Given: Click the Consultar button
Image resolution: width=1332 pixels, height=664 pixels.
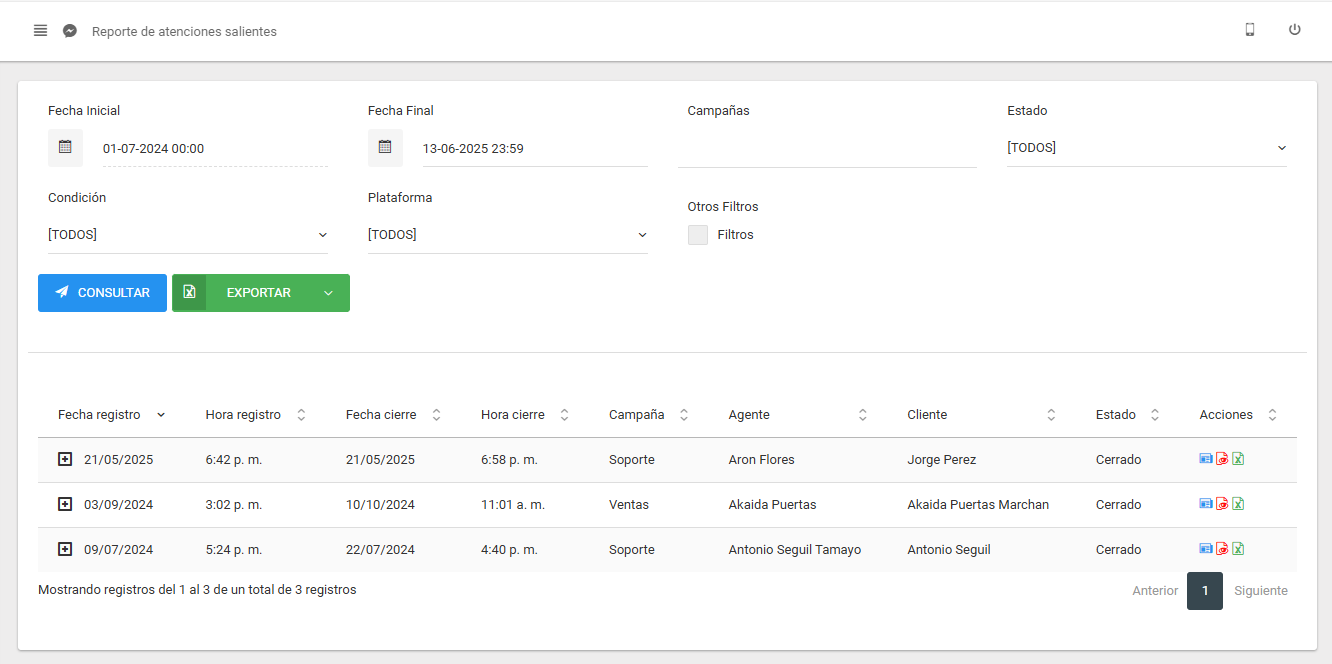Looking at the screenshot, I should (102, 293).
